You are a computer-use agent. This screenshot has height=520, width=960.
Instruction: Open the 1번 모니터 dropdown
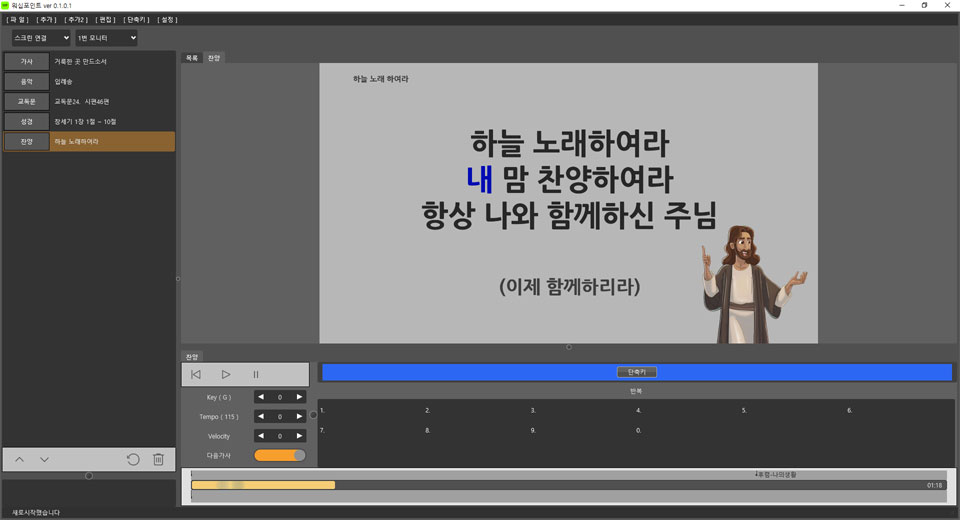coord(106,38)
